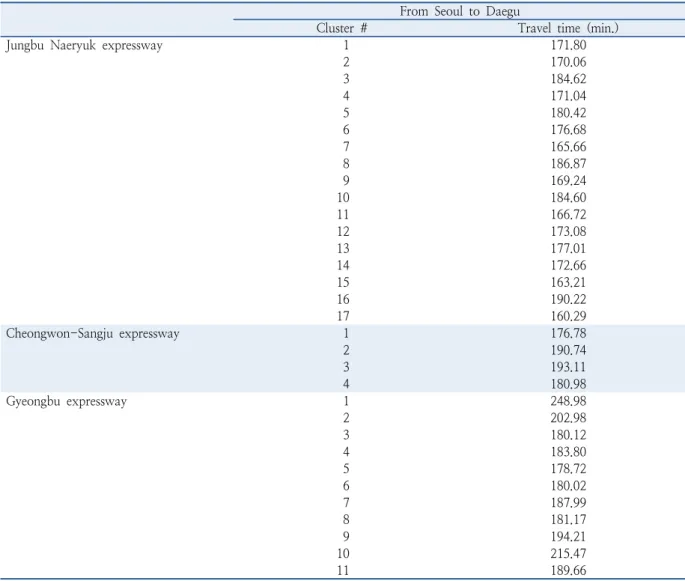Image resolution: width=685 pixels, height=581 pixels.
Task: Click cluster number 1 in the 176.78 row
Action: tap(346, 333)
